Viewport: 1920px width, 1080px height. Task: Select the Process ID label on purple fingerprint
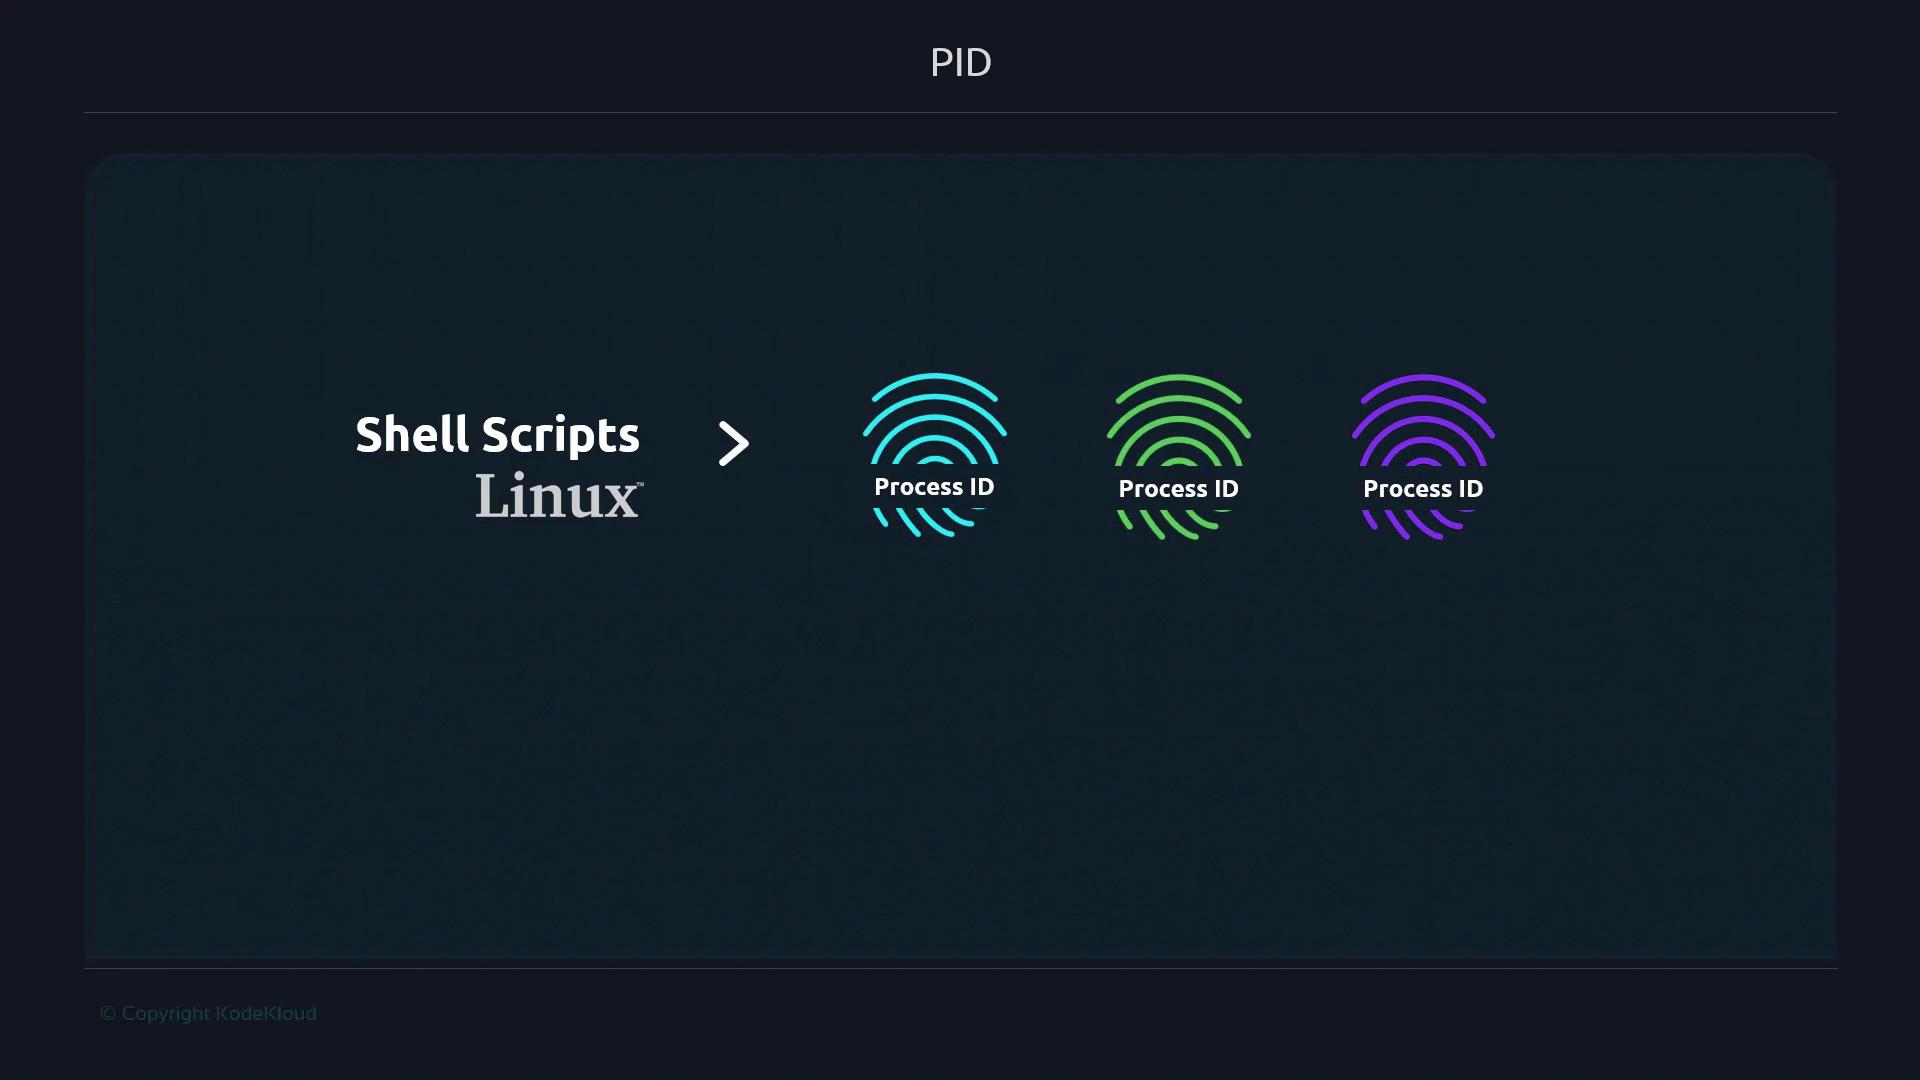[x=1422, y=489]
